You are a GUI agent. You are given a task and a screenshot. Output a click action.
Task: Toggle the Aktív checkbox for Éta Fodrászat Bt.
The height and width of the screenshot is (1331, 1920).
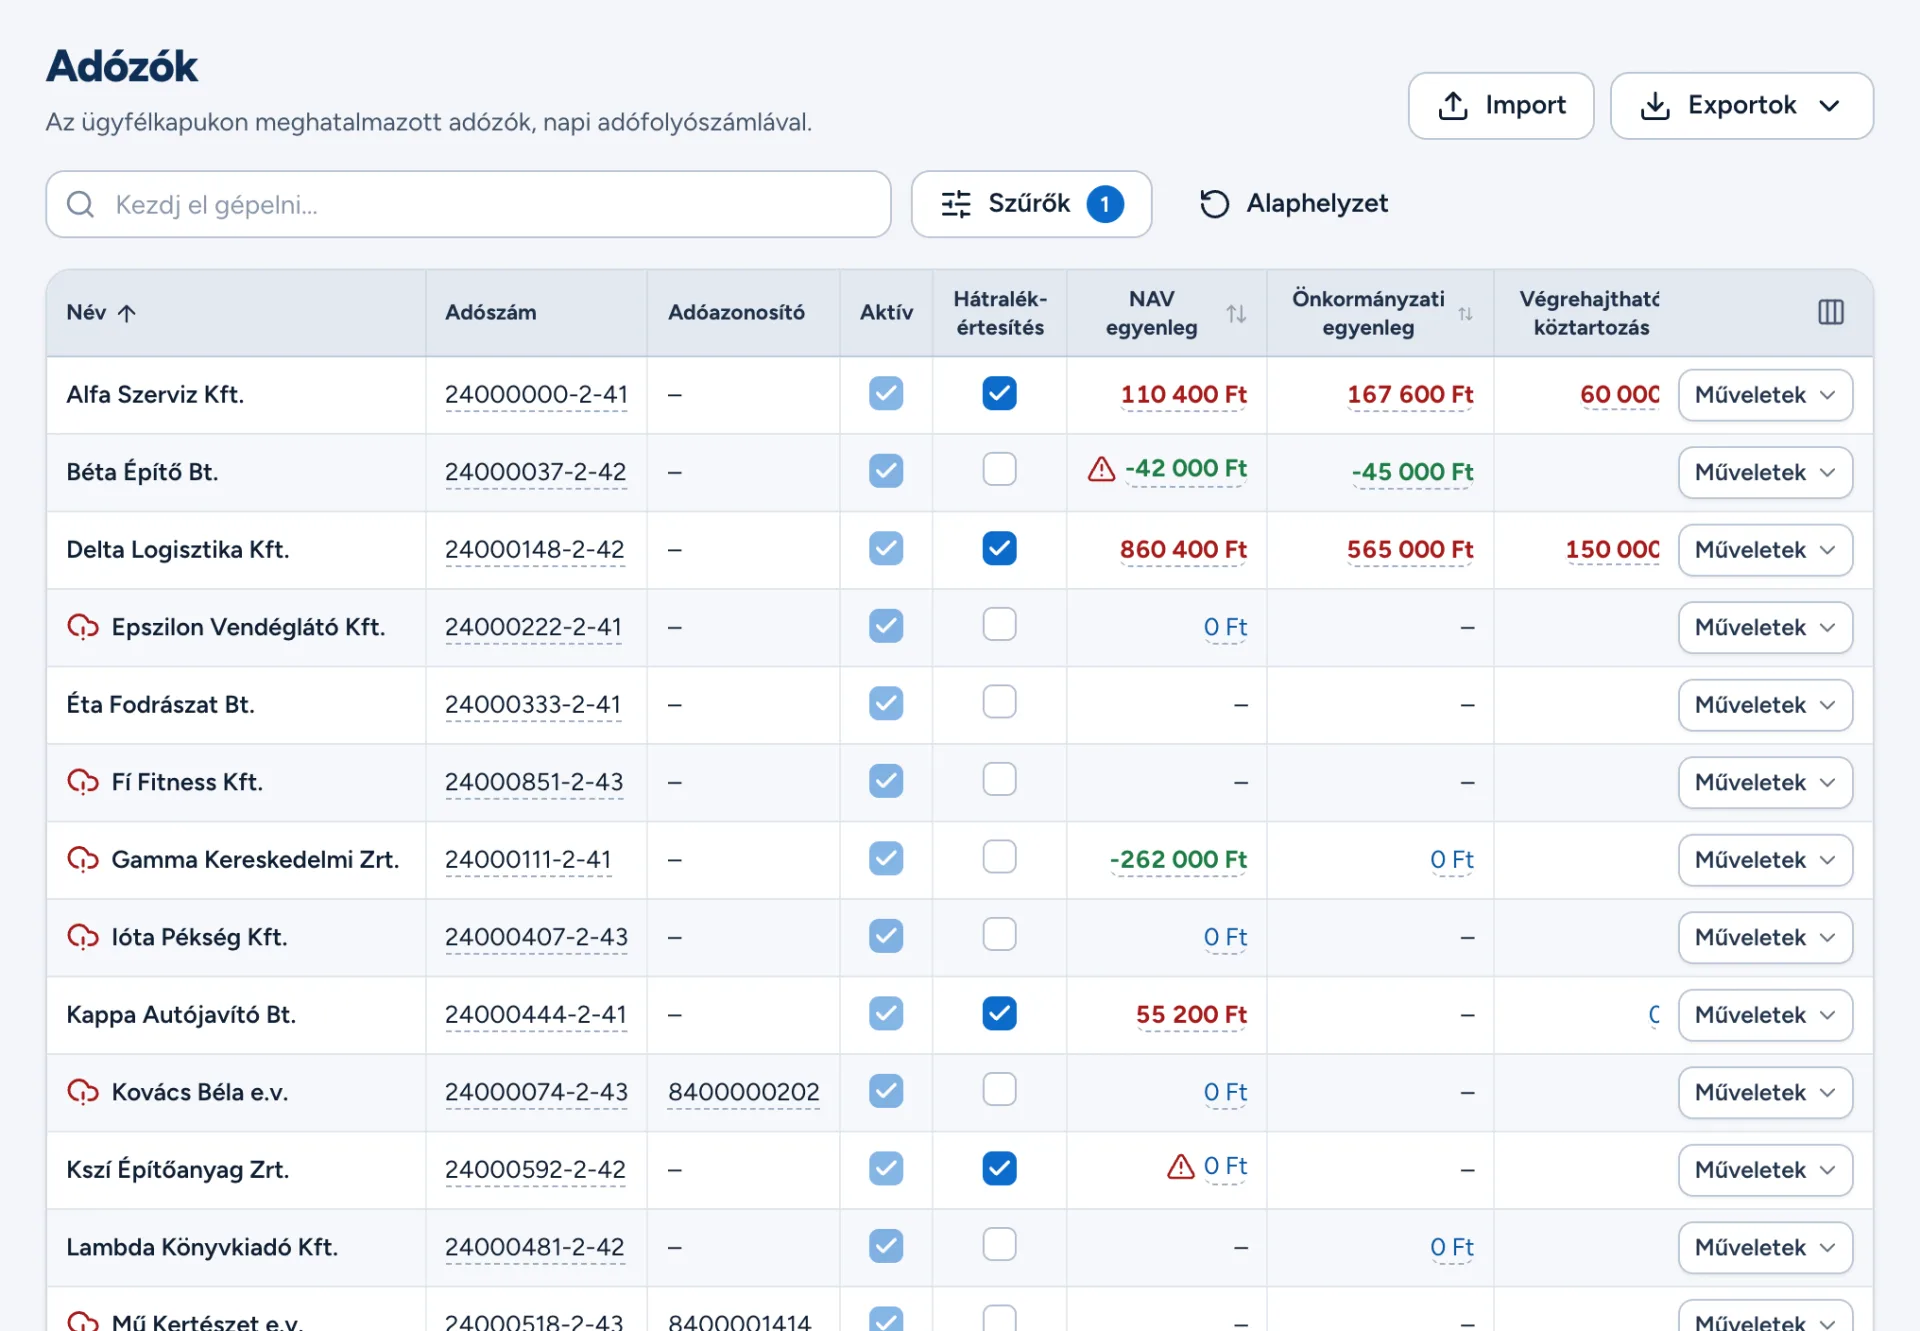(x=886, y=703)
